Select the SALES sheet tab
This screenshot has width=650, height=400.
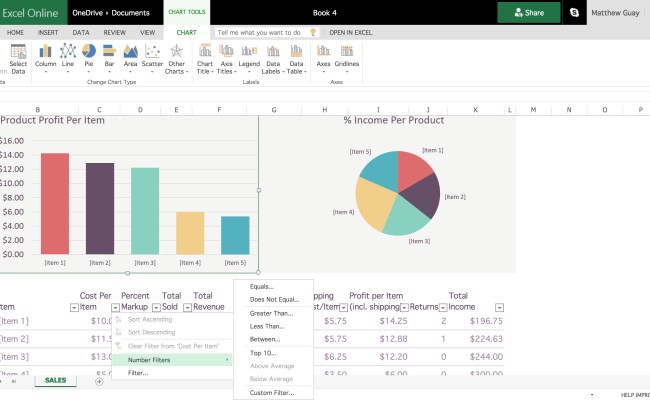coord(56,381)
